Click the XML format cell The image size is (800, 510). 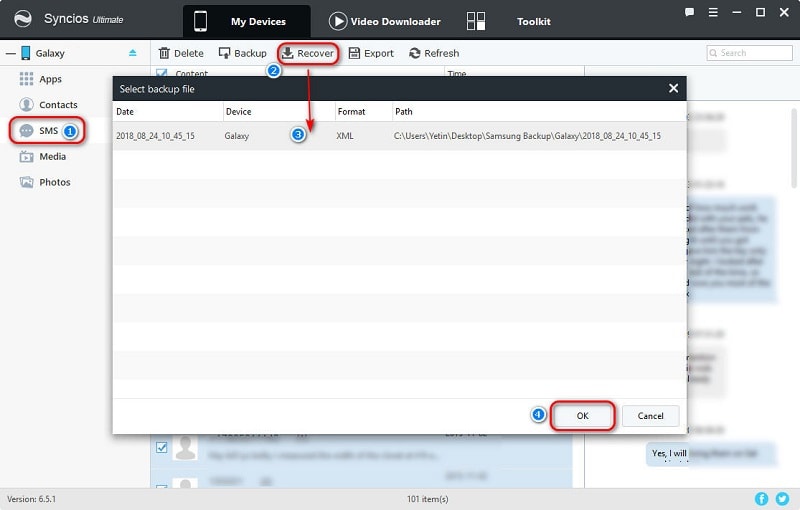[345, 136]
